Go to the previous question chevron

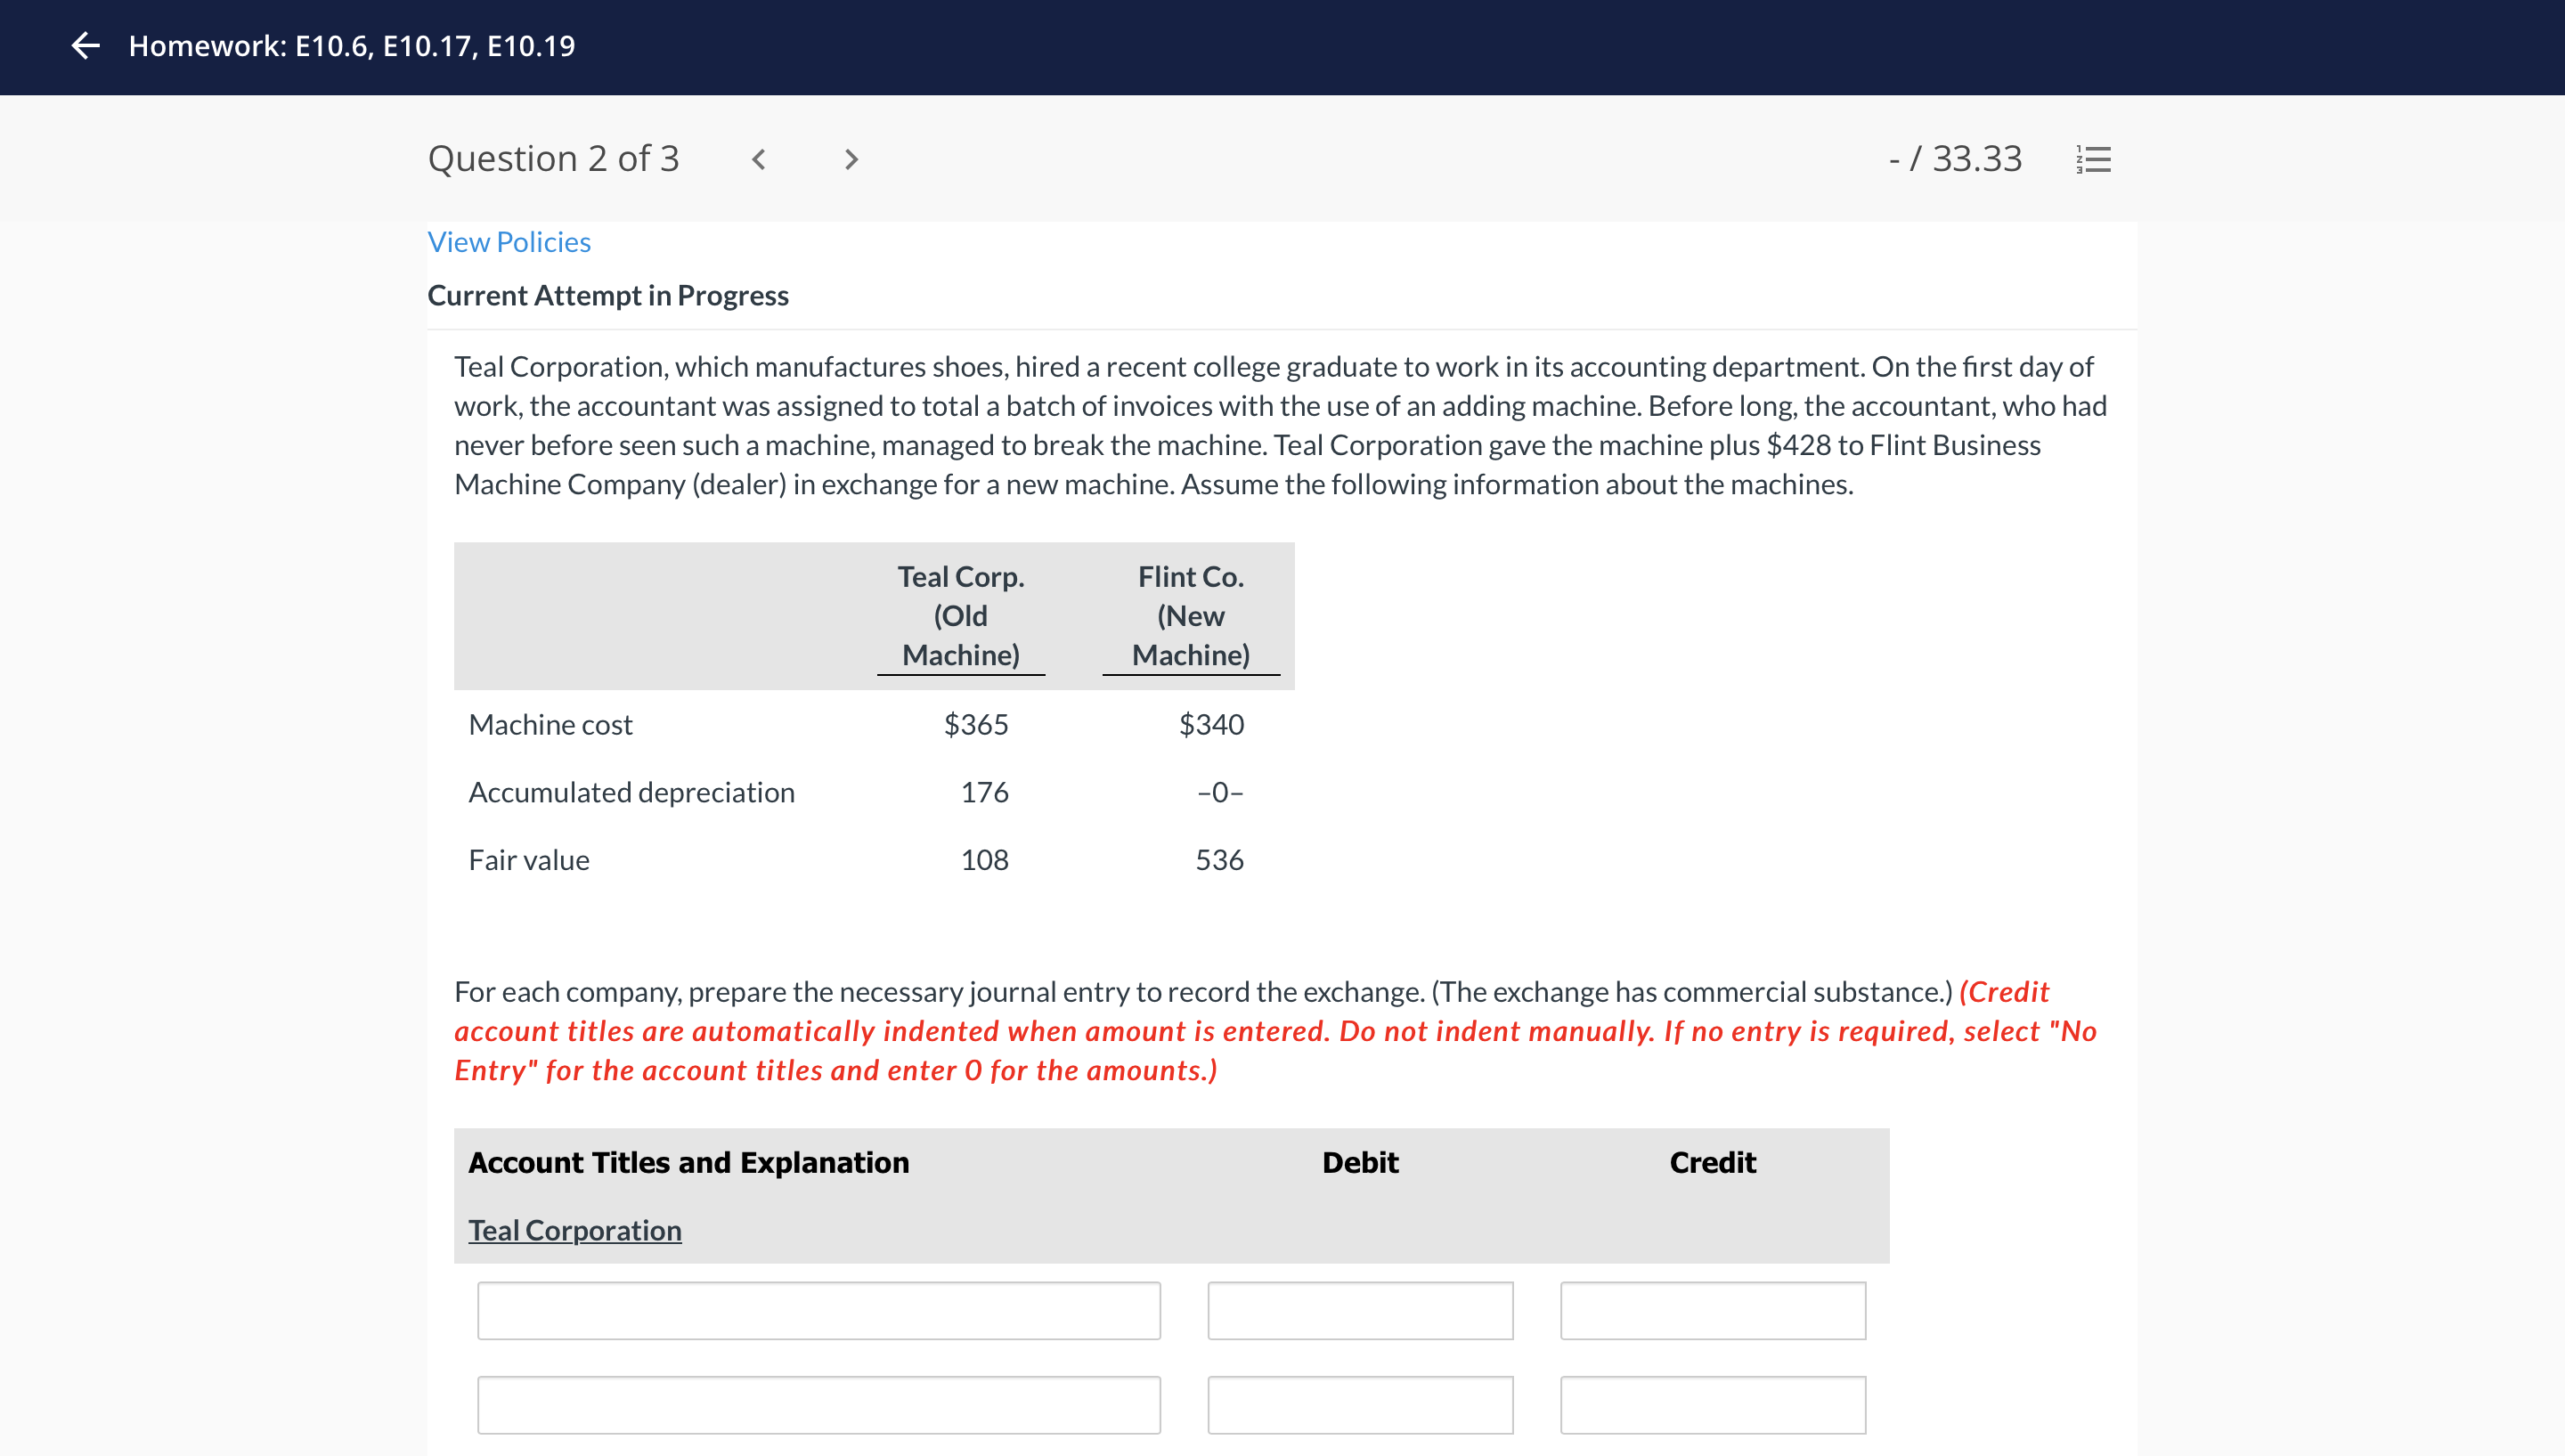pos(759,159)
